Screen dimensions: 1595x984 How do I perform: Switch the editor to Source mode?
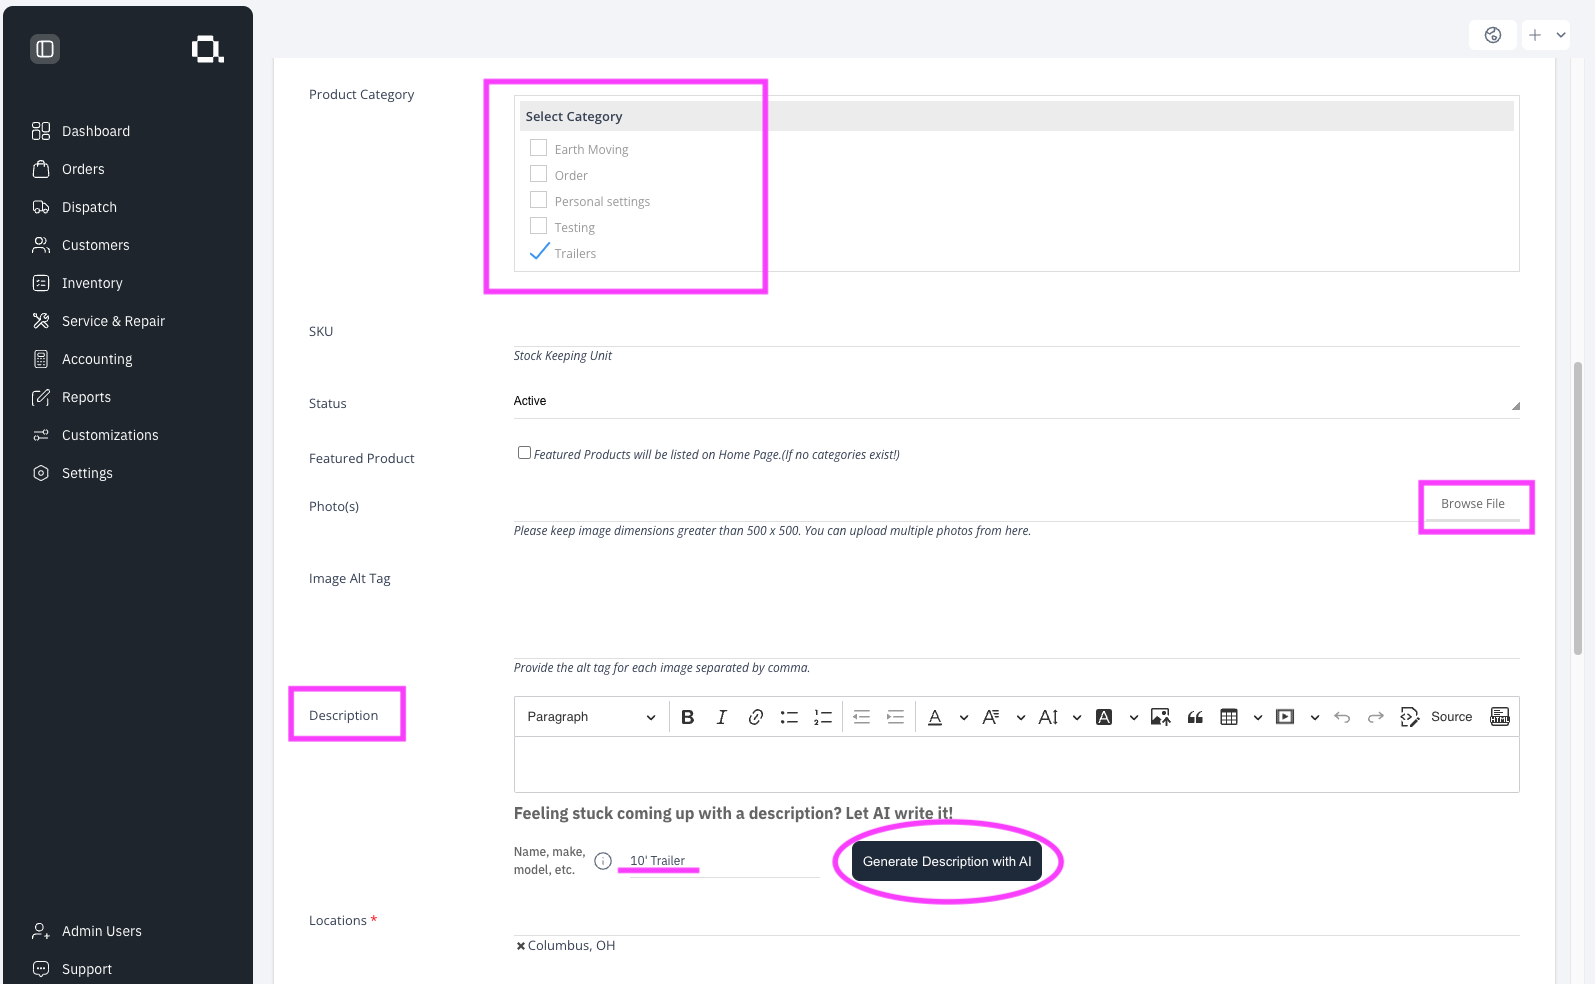coord(1437,717)
